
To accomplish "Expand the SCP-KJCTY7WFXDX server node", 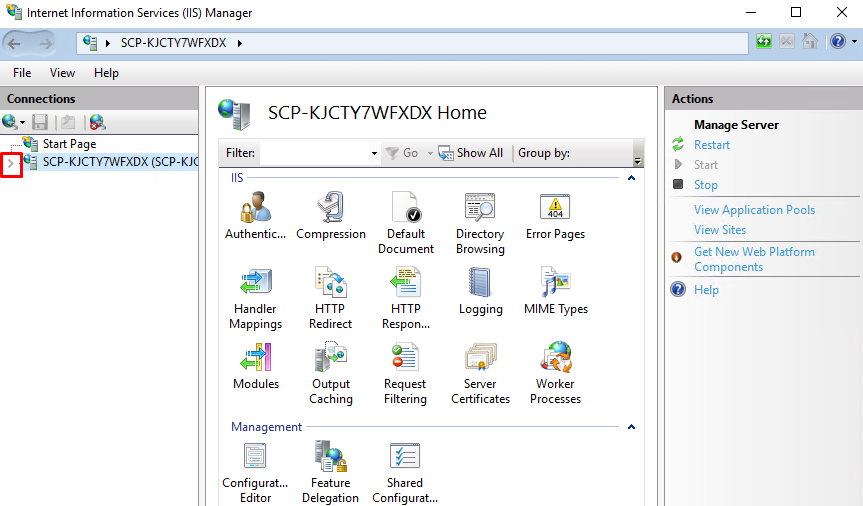I will click(10, 163).
